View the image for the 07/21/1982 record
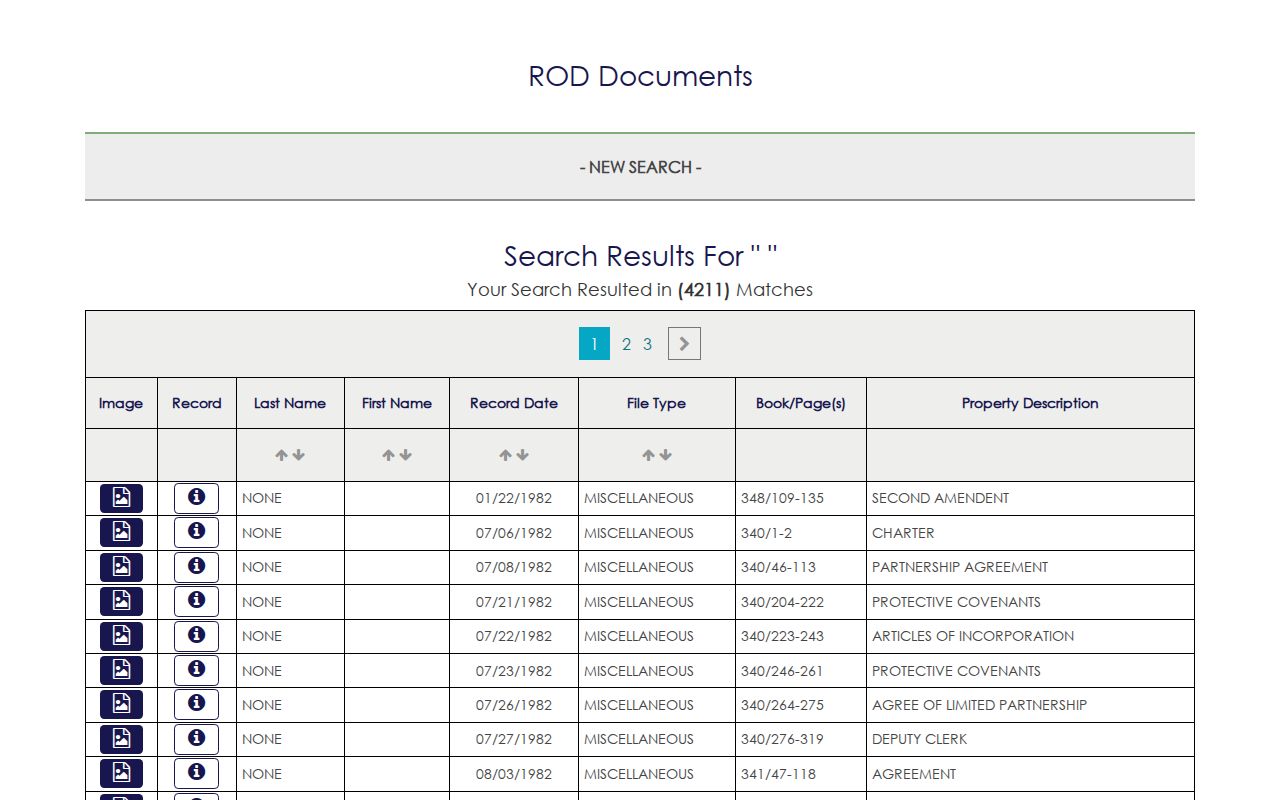 click(x=121, y=602)
